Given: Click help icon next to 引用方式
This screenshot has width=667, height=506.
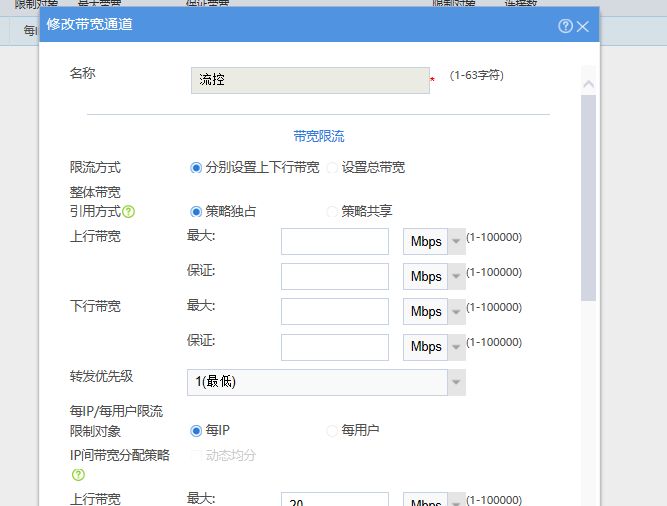Looking at the screenshot, I should [x=128, y=211].
